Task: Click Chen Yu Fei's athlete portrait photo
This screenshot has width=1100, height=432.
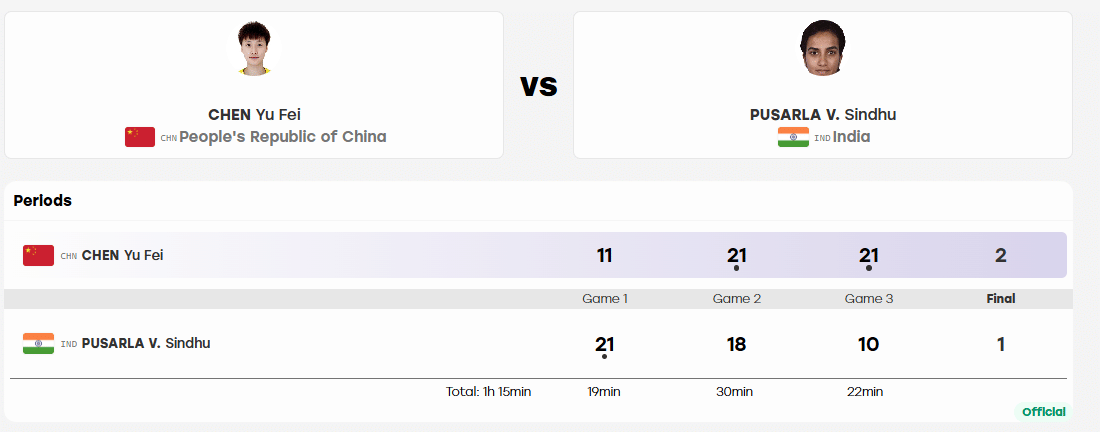Action: [254, 48]
